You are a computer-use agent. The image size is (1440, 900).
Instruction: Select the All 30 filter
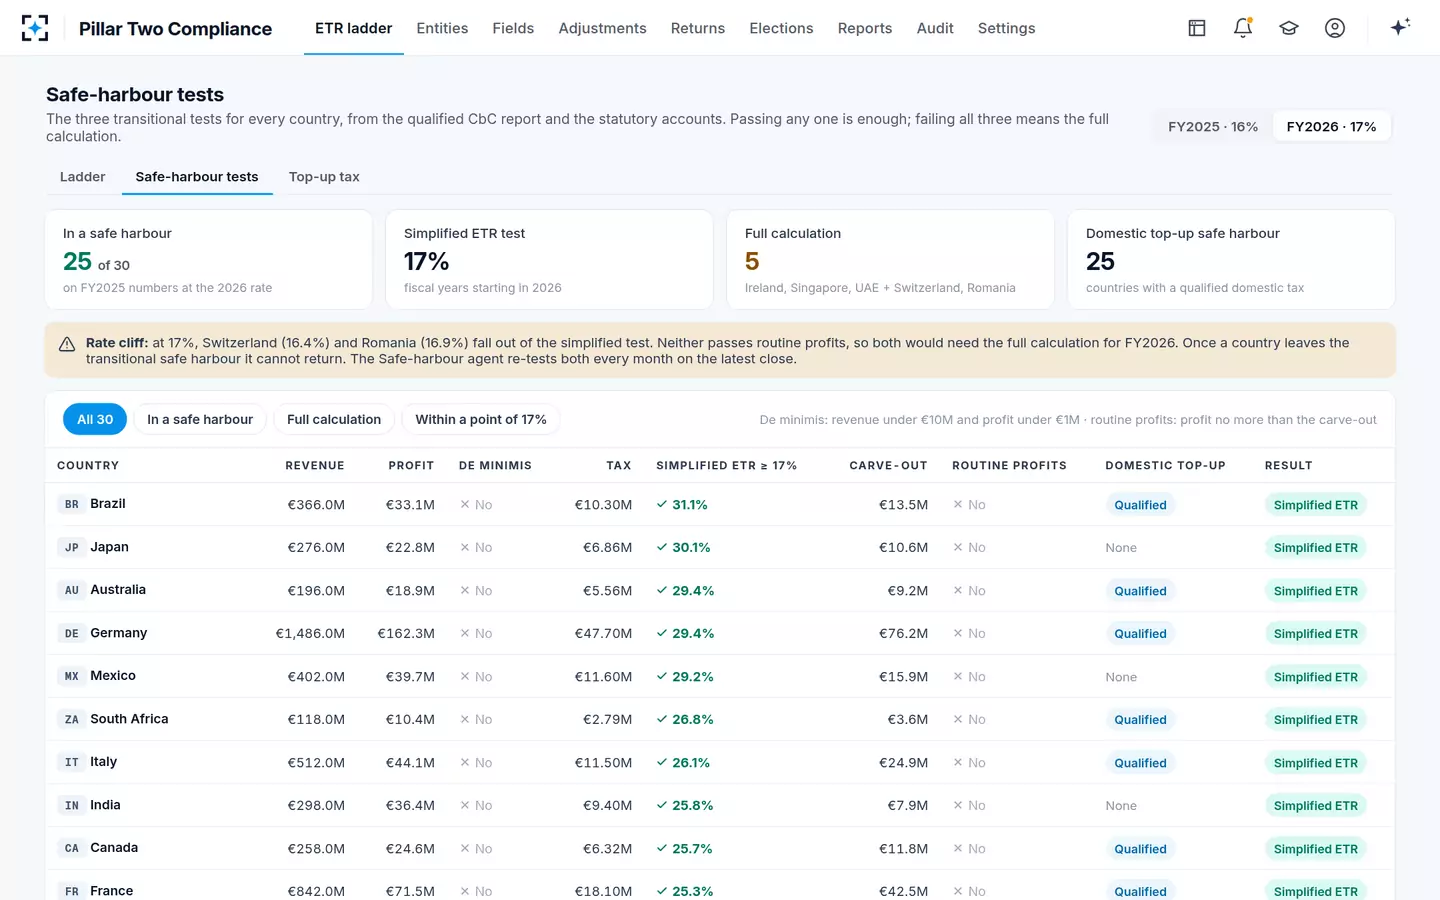pyautogui.click(x=95, y=419)
